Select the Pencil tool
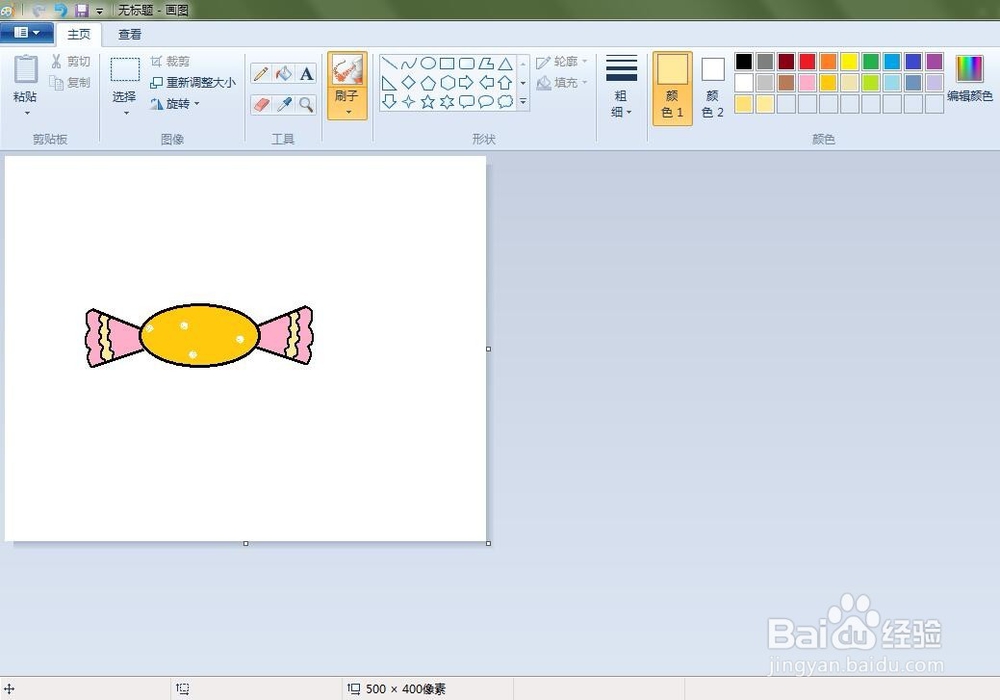Viewport: 1000px width, 700px height. (x=261, y=74)
